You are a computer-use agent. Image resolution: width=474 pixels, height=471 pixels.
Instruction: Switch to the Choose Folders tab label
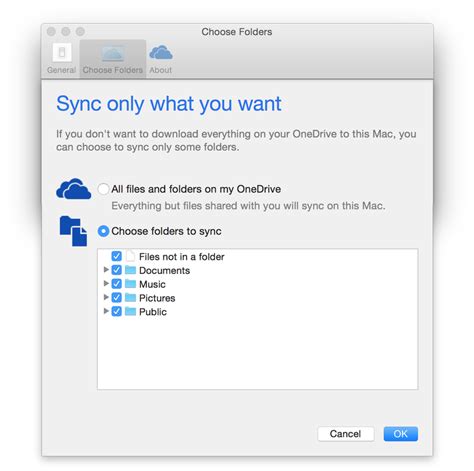[x=113, y=70]
